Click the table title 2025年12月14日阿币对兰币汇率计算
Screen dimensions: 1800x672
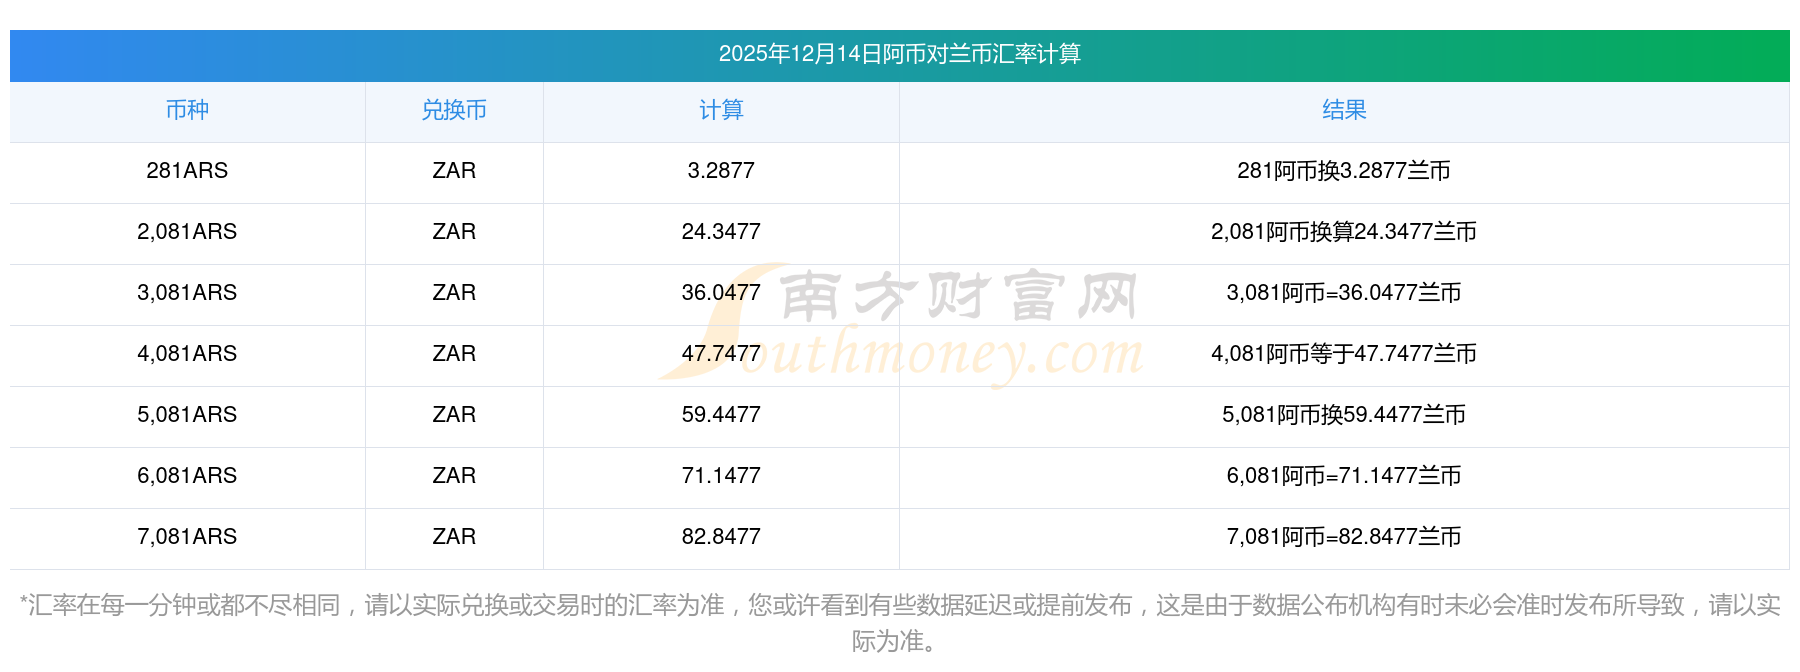pos(899,54)
